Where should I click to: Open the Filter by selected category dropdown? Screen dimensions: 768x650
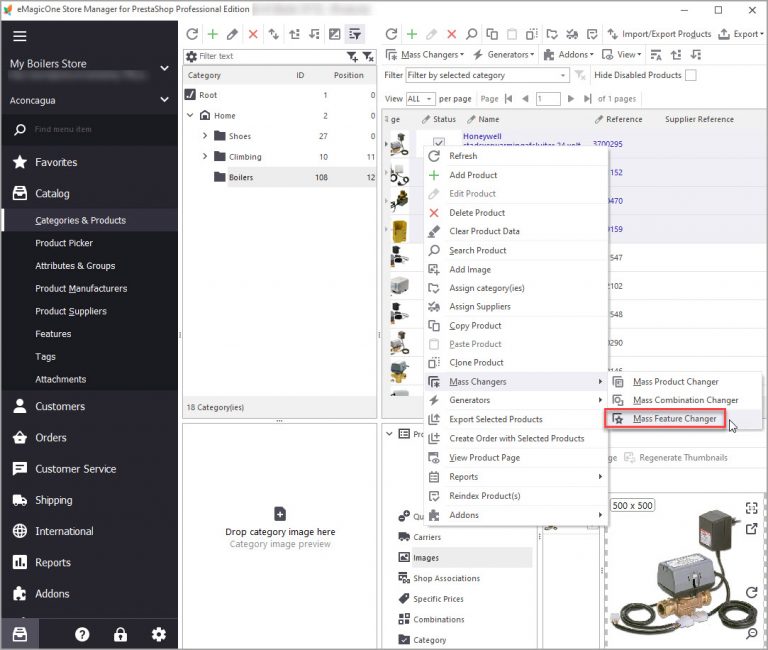487,75
